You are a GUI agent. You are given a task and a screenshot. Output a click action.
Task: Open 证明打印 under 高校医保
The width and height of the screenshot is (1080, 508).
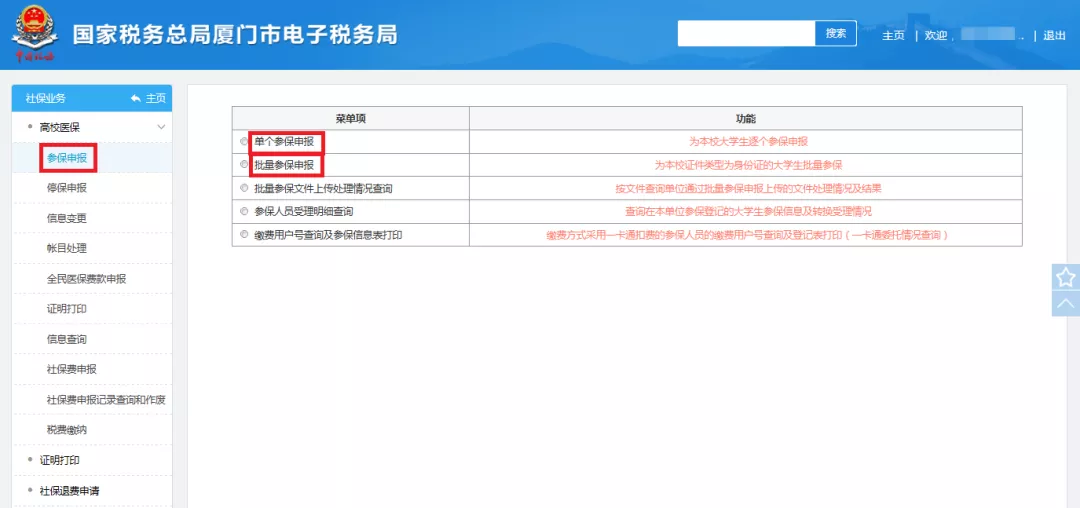pos(67,309)
